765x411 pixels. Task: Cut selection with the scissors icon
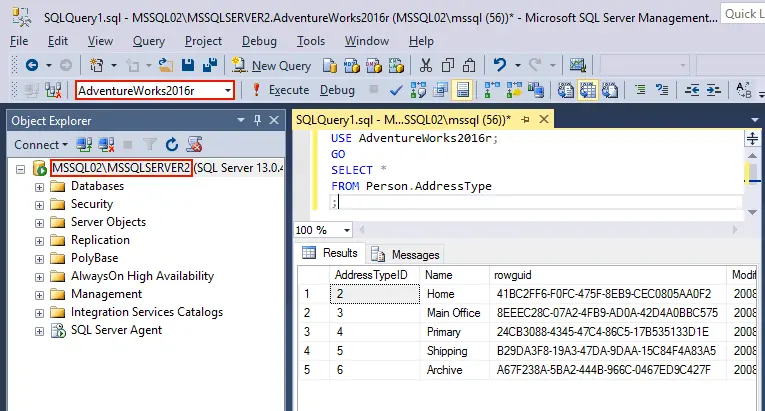[x=426, y=65]
